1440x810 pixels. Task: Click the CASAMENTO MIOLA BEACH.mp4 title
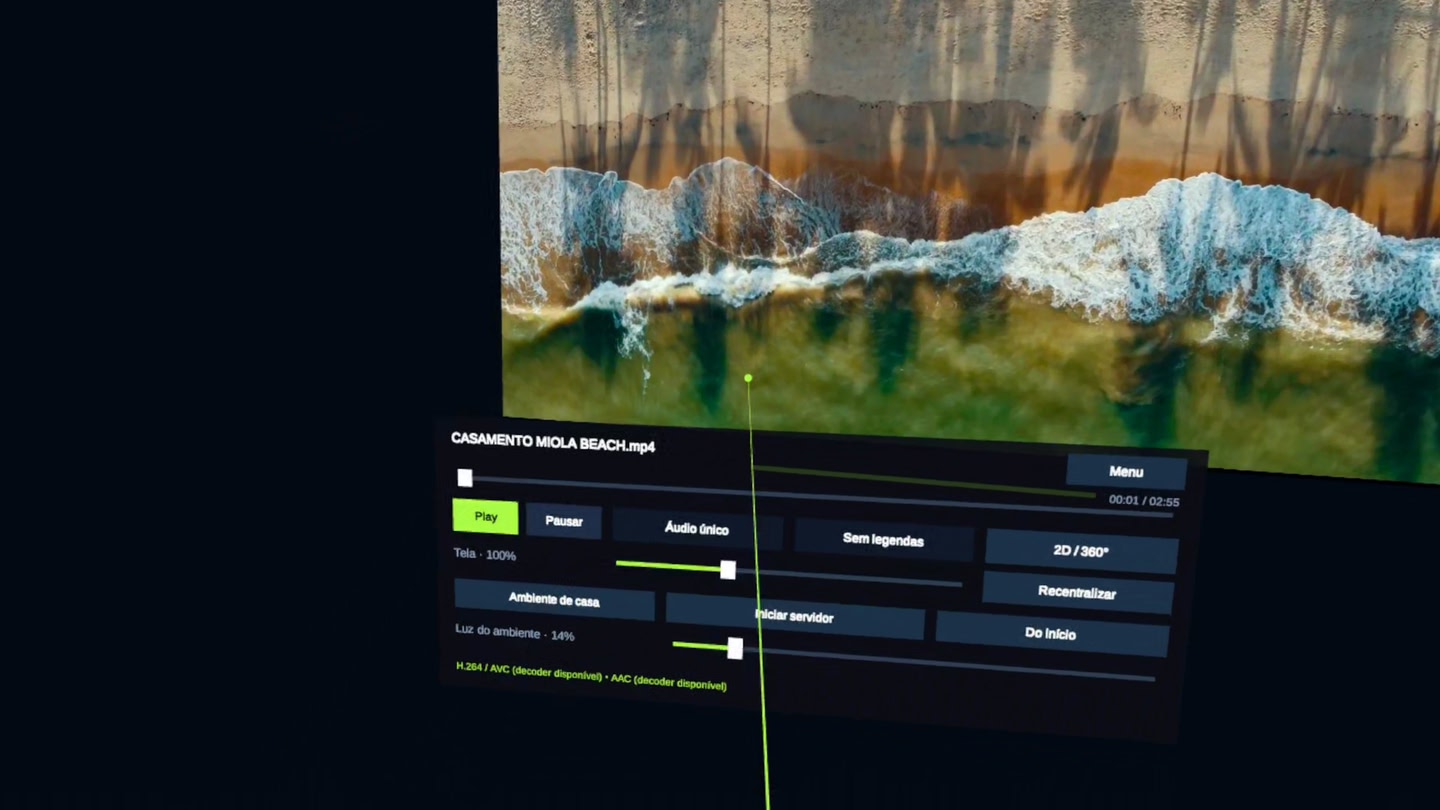553,442
